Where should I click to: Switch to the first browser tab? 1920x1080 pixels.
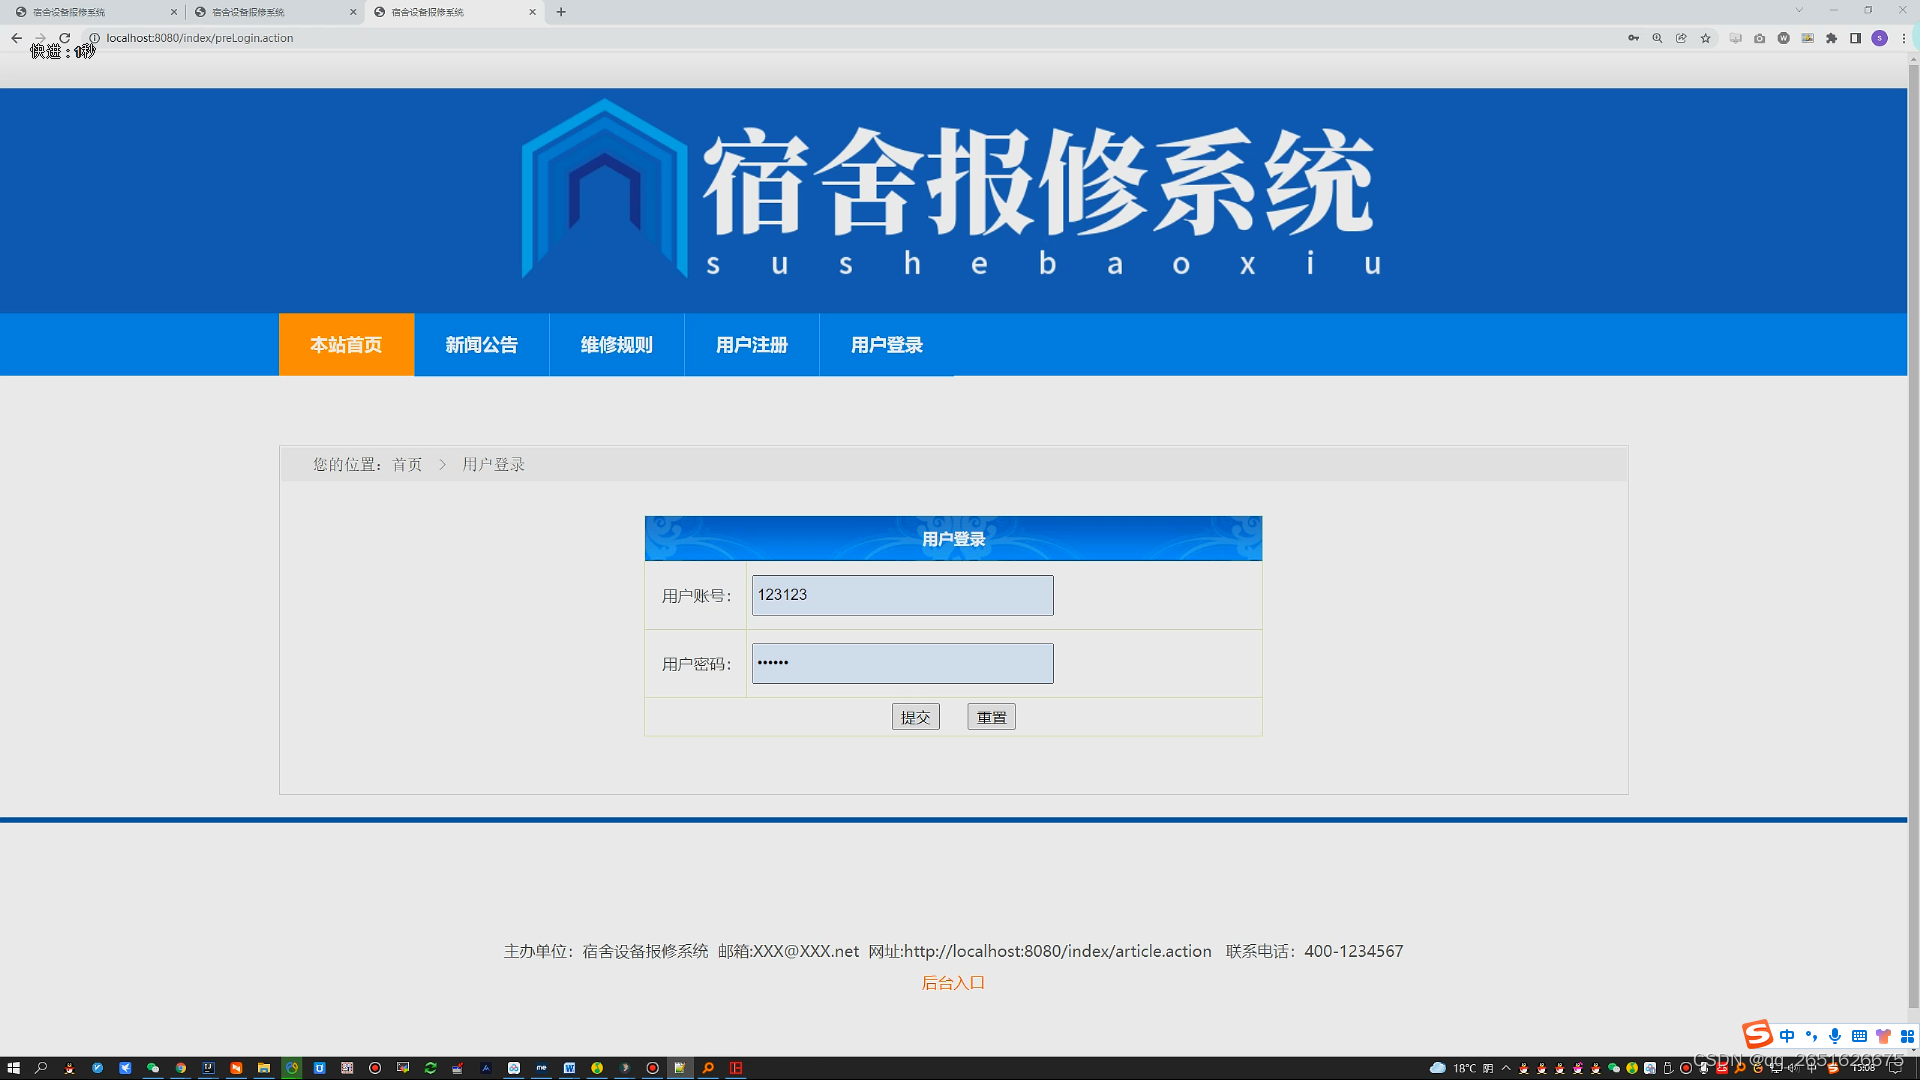click(x=90, y=12)
